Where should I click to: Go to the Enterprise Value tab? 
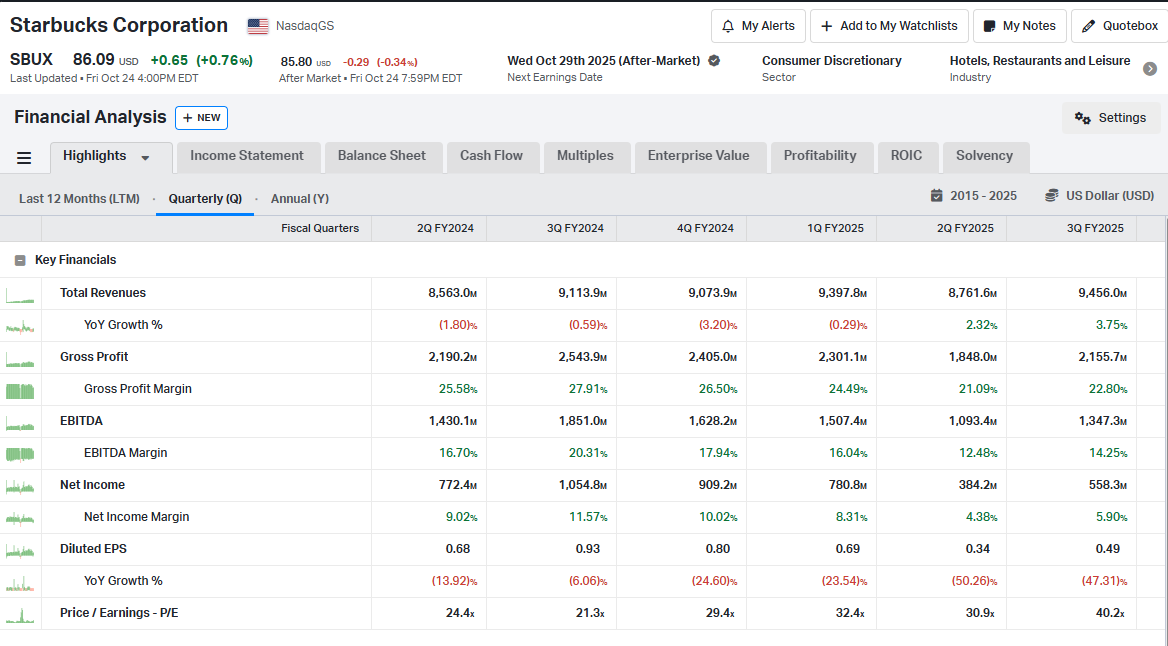point(698,156)
